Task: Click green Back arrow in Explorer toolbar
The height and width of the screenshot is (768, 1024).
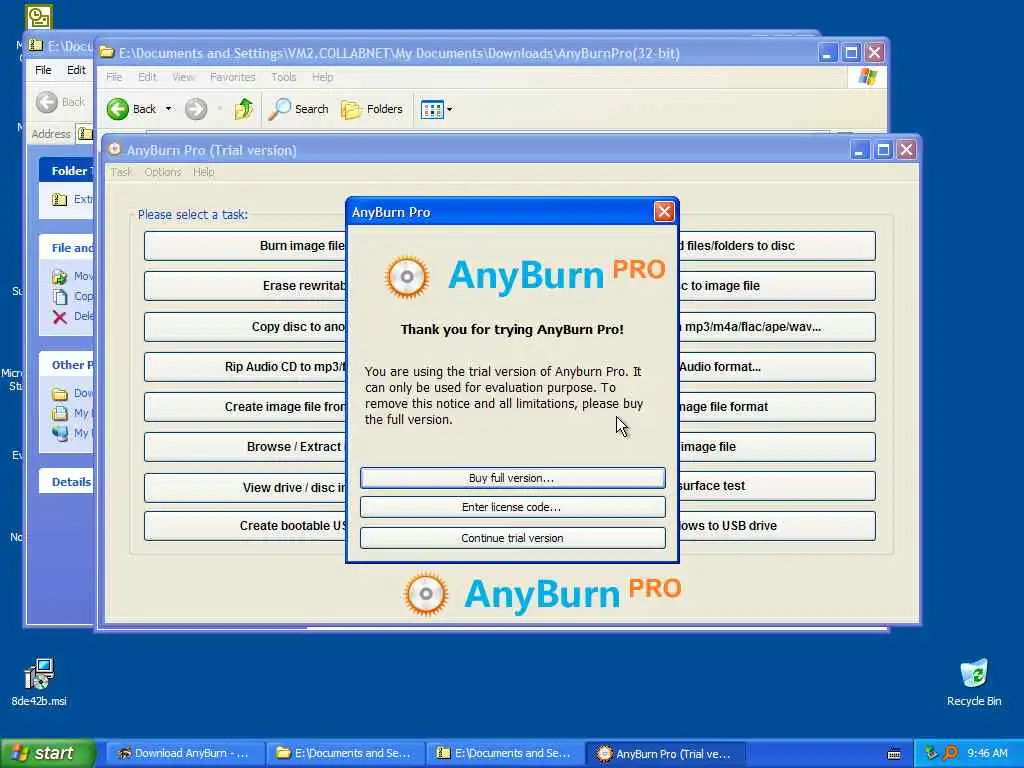Action: click(118, 109)
